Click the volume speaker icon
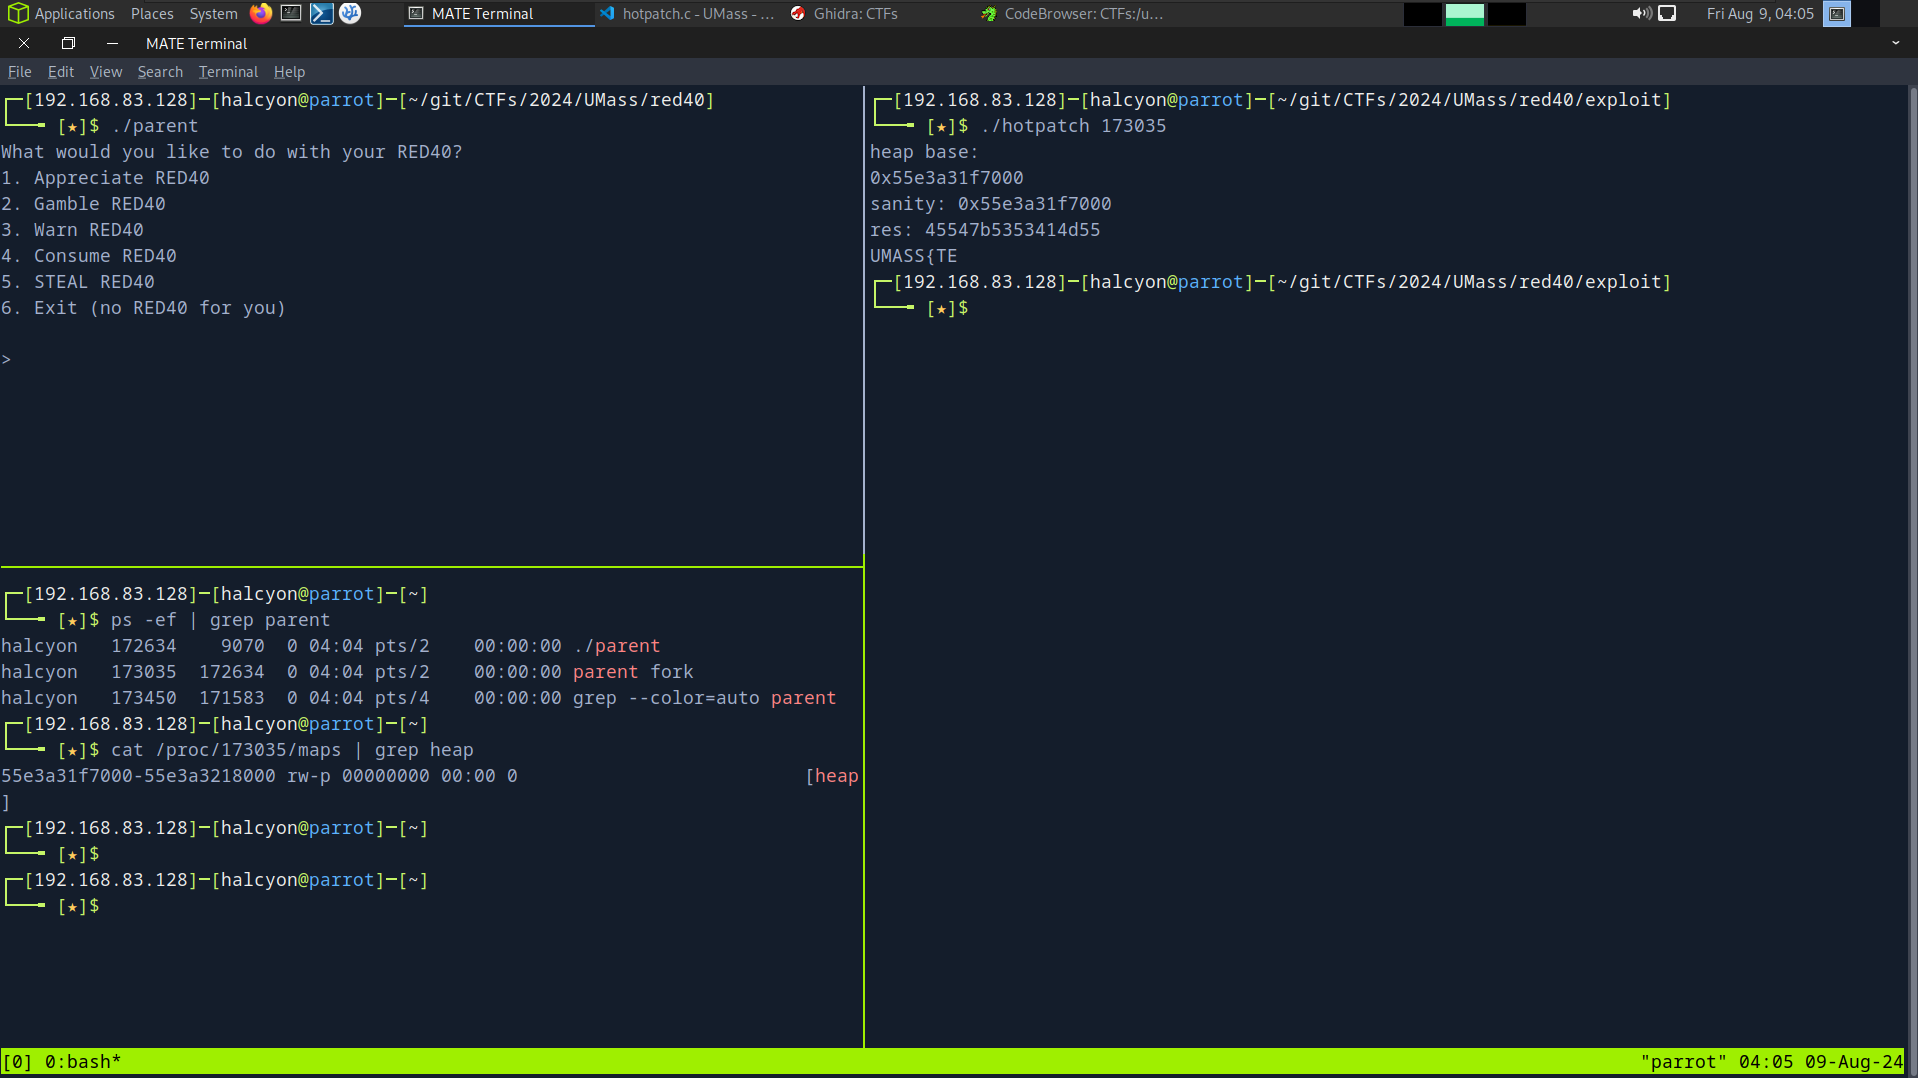 point(1641,13)
